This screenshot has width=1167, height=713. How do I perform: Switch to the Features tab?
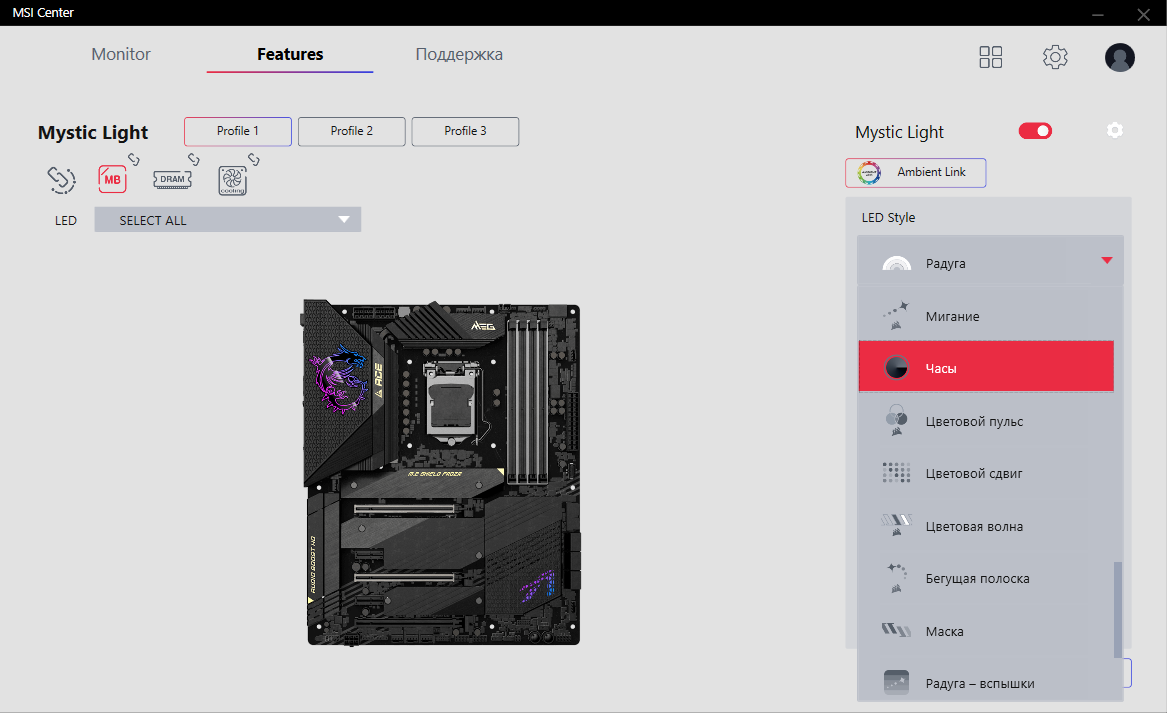click(290, 54)
